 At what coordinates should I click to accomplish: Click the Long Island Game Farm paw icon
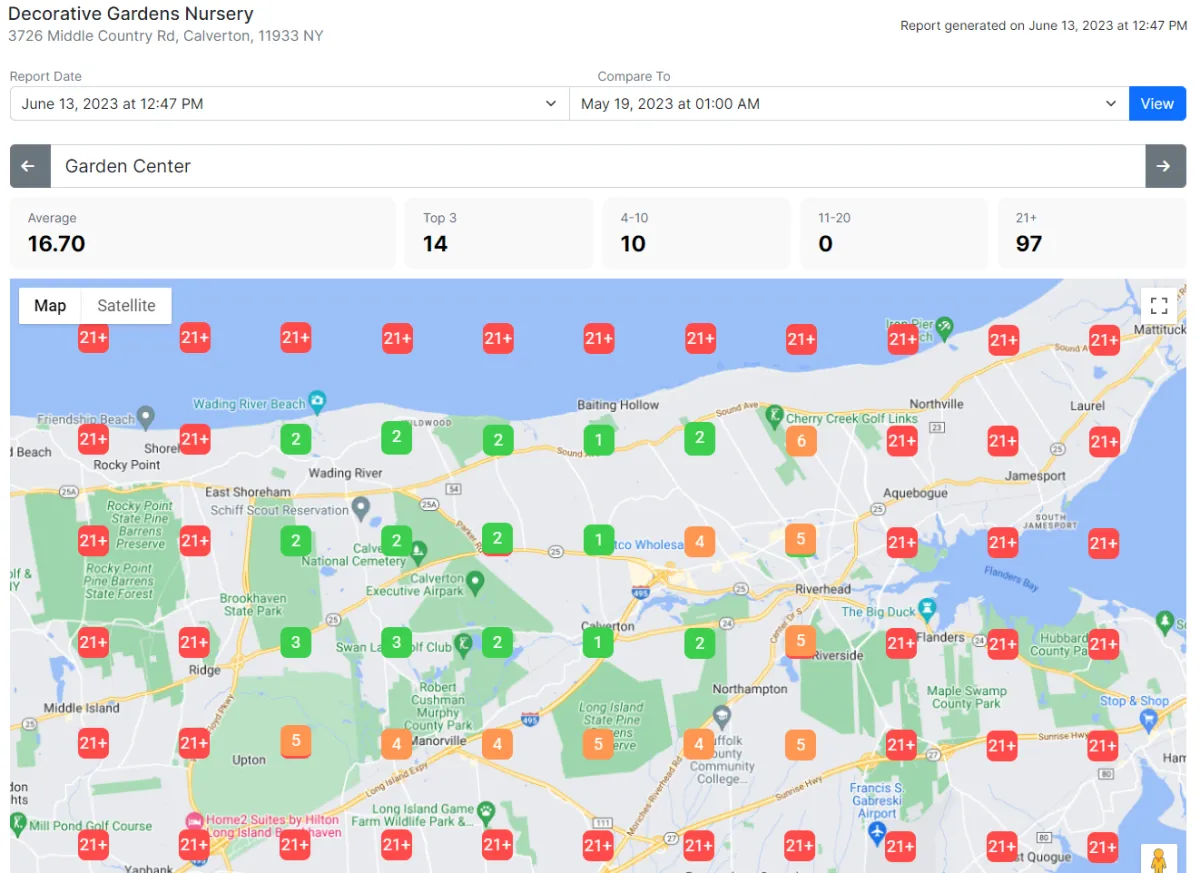(486, 811)
